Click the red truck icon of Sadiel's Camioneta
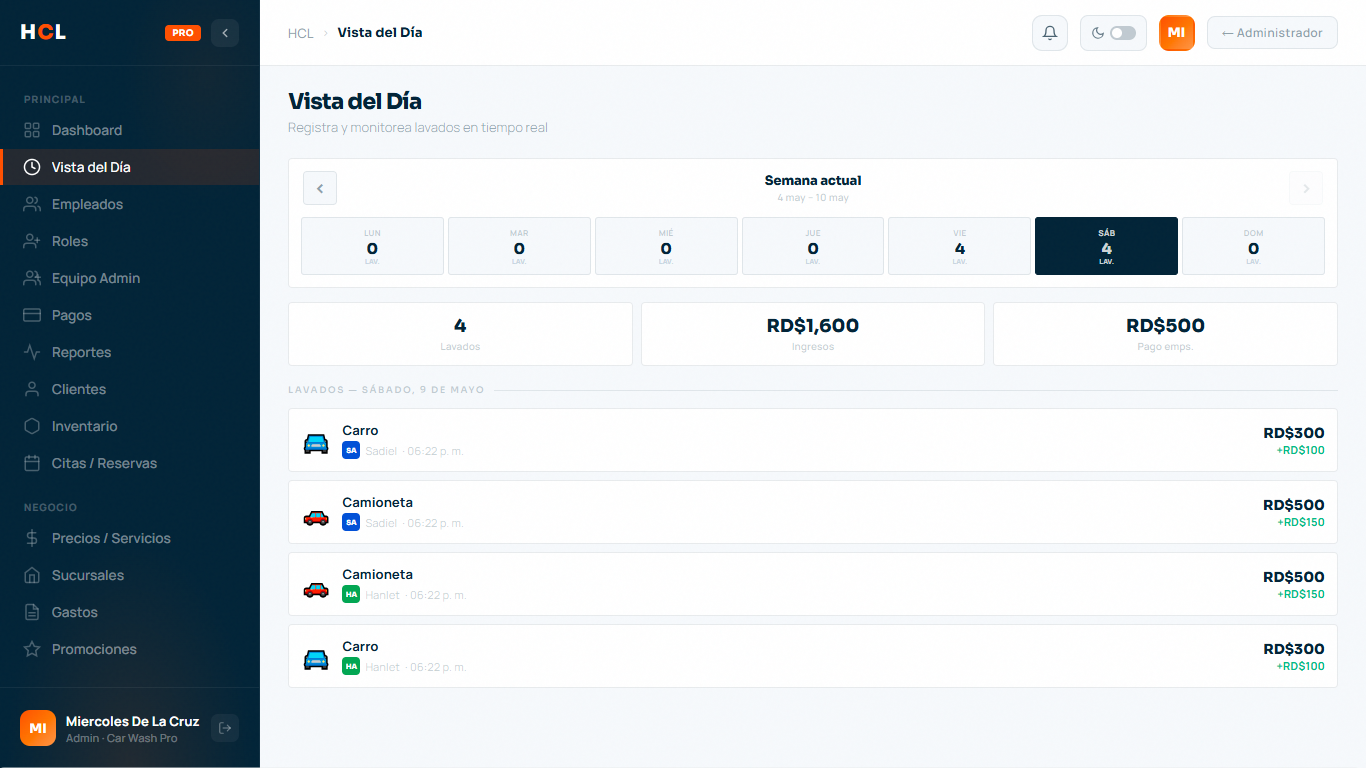Image resolution: width=1366 pixels, height=768 pixels. tap(316, 517)
